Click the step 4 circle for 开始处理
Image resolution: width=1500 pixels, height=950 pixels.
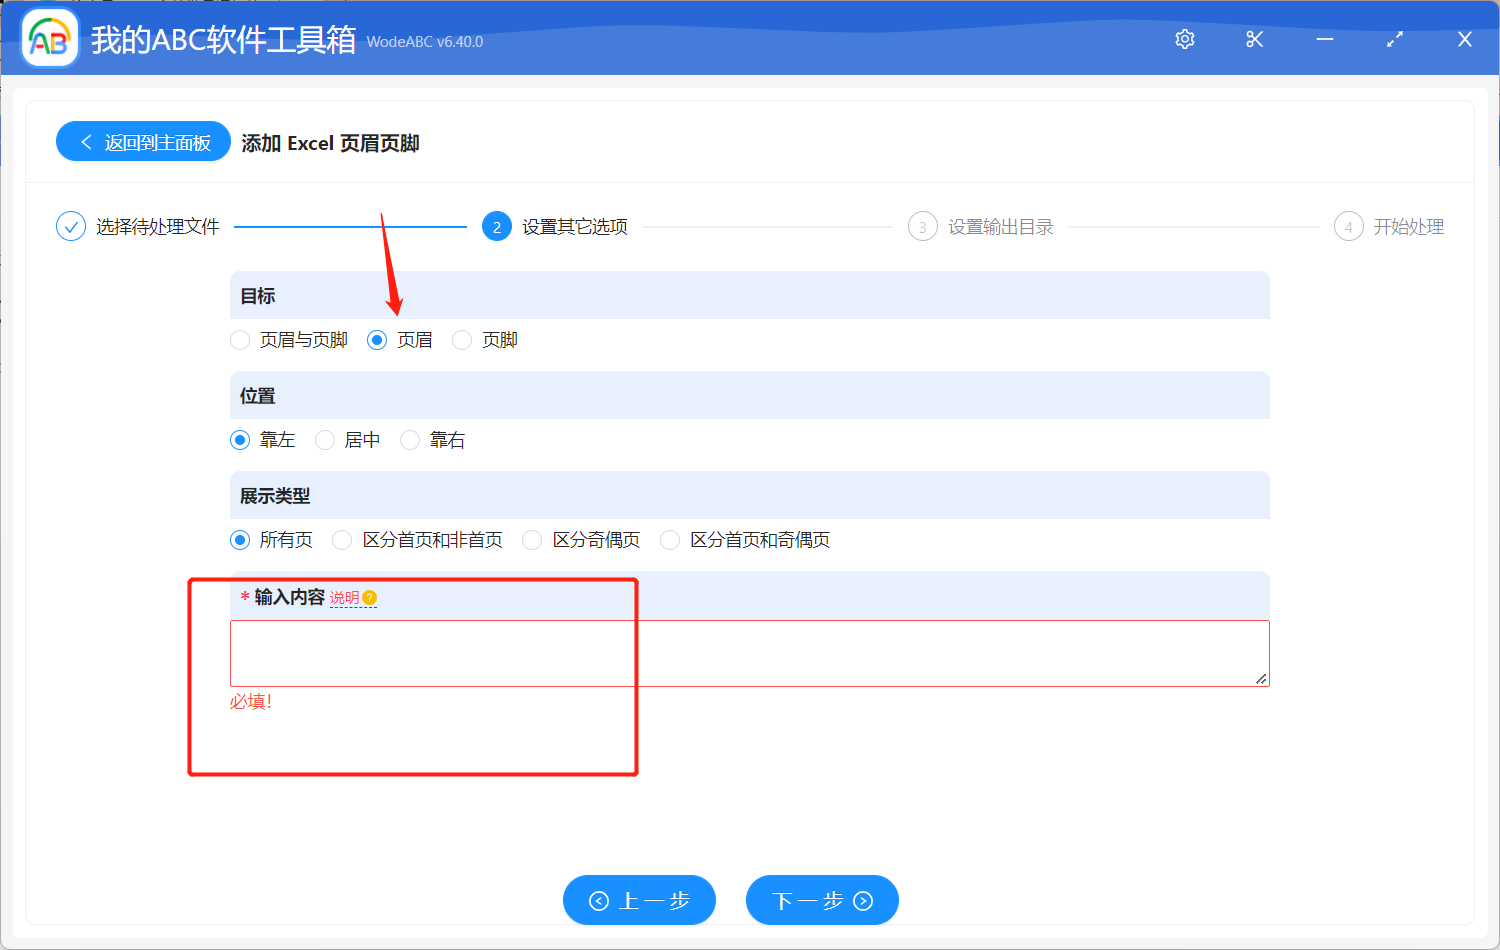(1348, 226)
